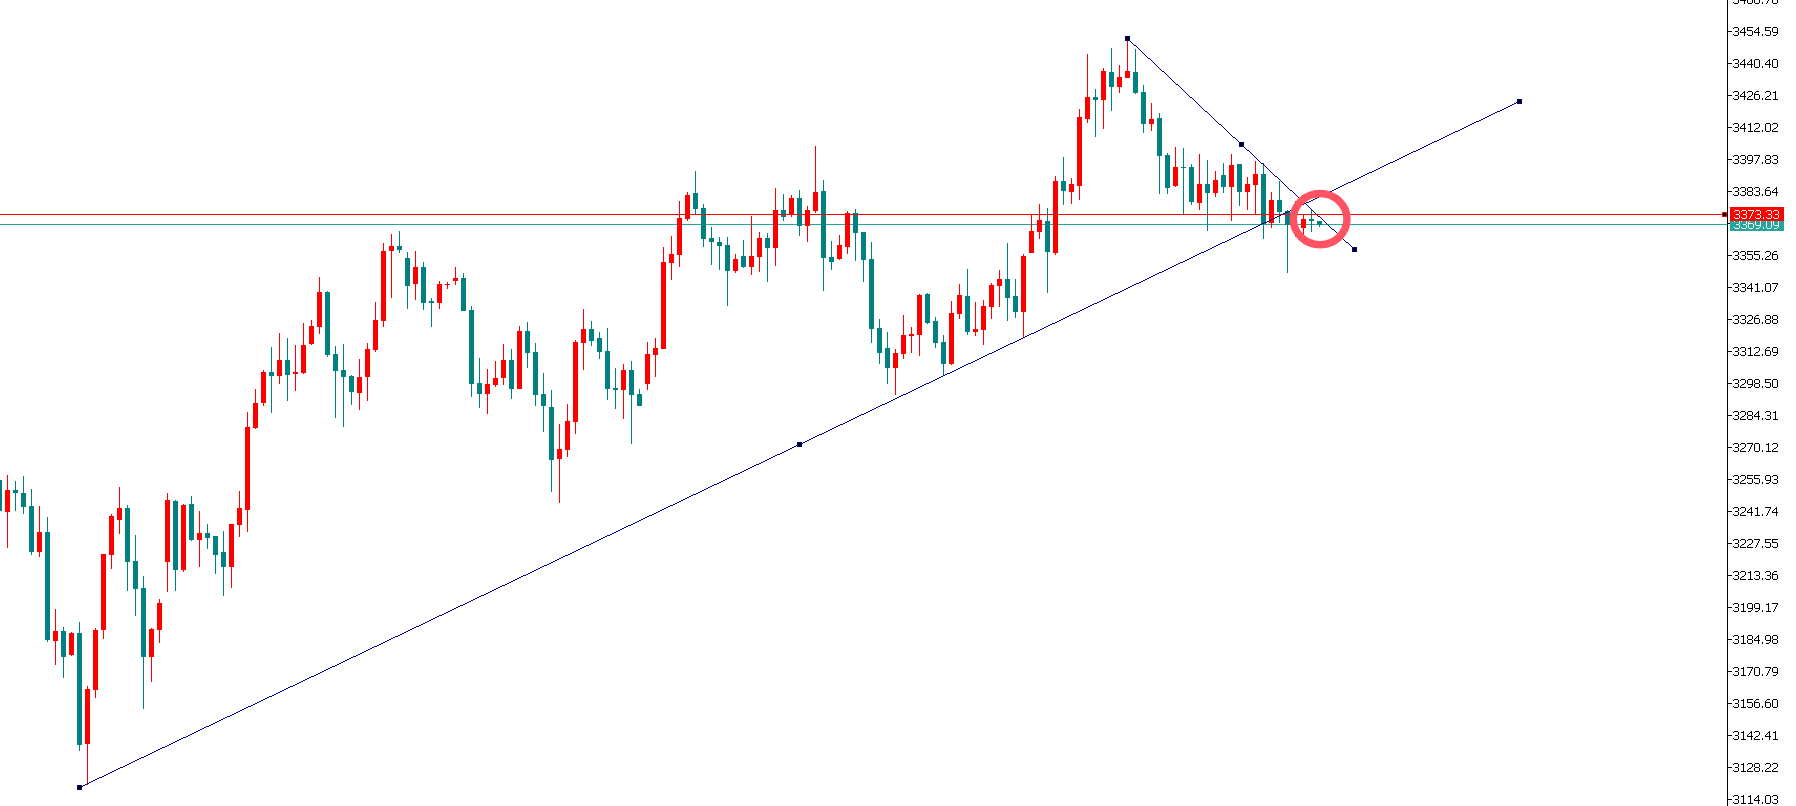Click the 3213.36 price scale value
Screen dimensions: 1796x806
pos(1755,576)
